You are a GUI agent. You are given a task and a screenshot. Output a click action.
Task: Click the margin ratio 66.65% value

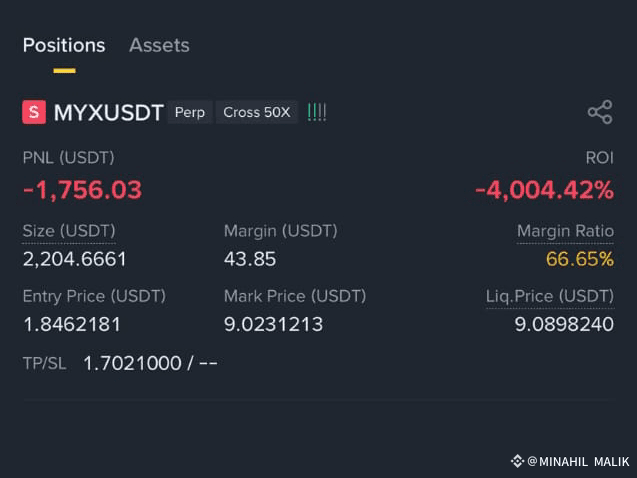tap(580, 259)
